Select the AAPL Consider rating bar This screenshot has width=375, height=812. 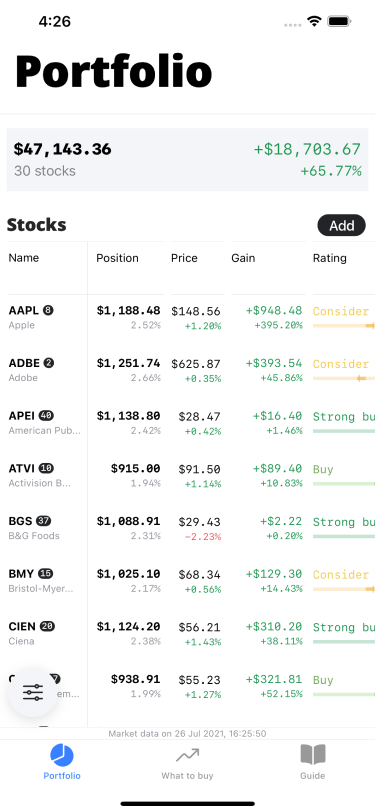(x=343, y=325)
